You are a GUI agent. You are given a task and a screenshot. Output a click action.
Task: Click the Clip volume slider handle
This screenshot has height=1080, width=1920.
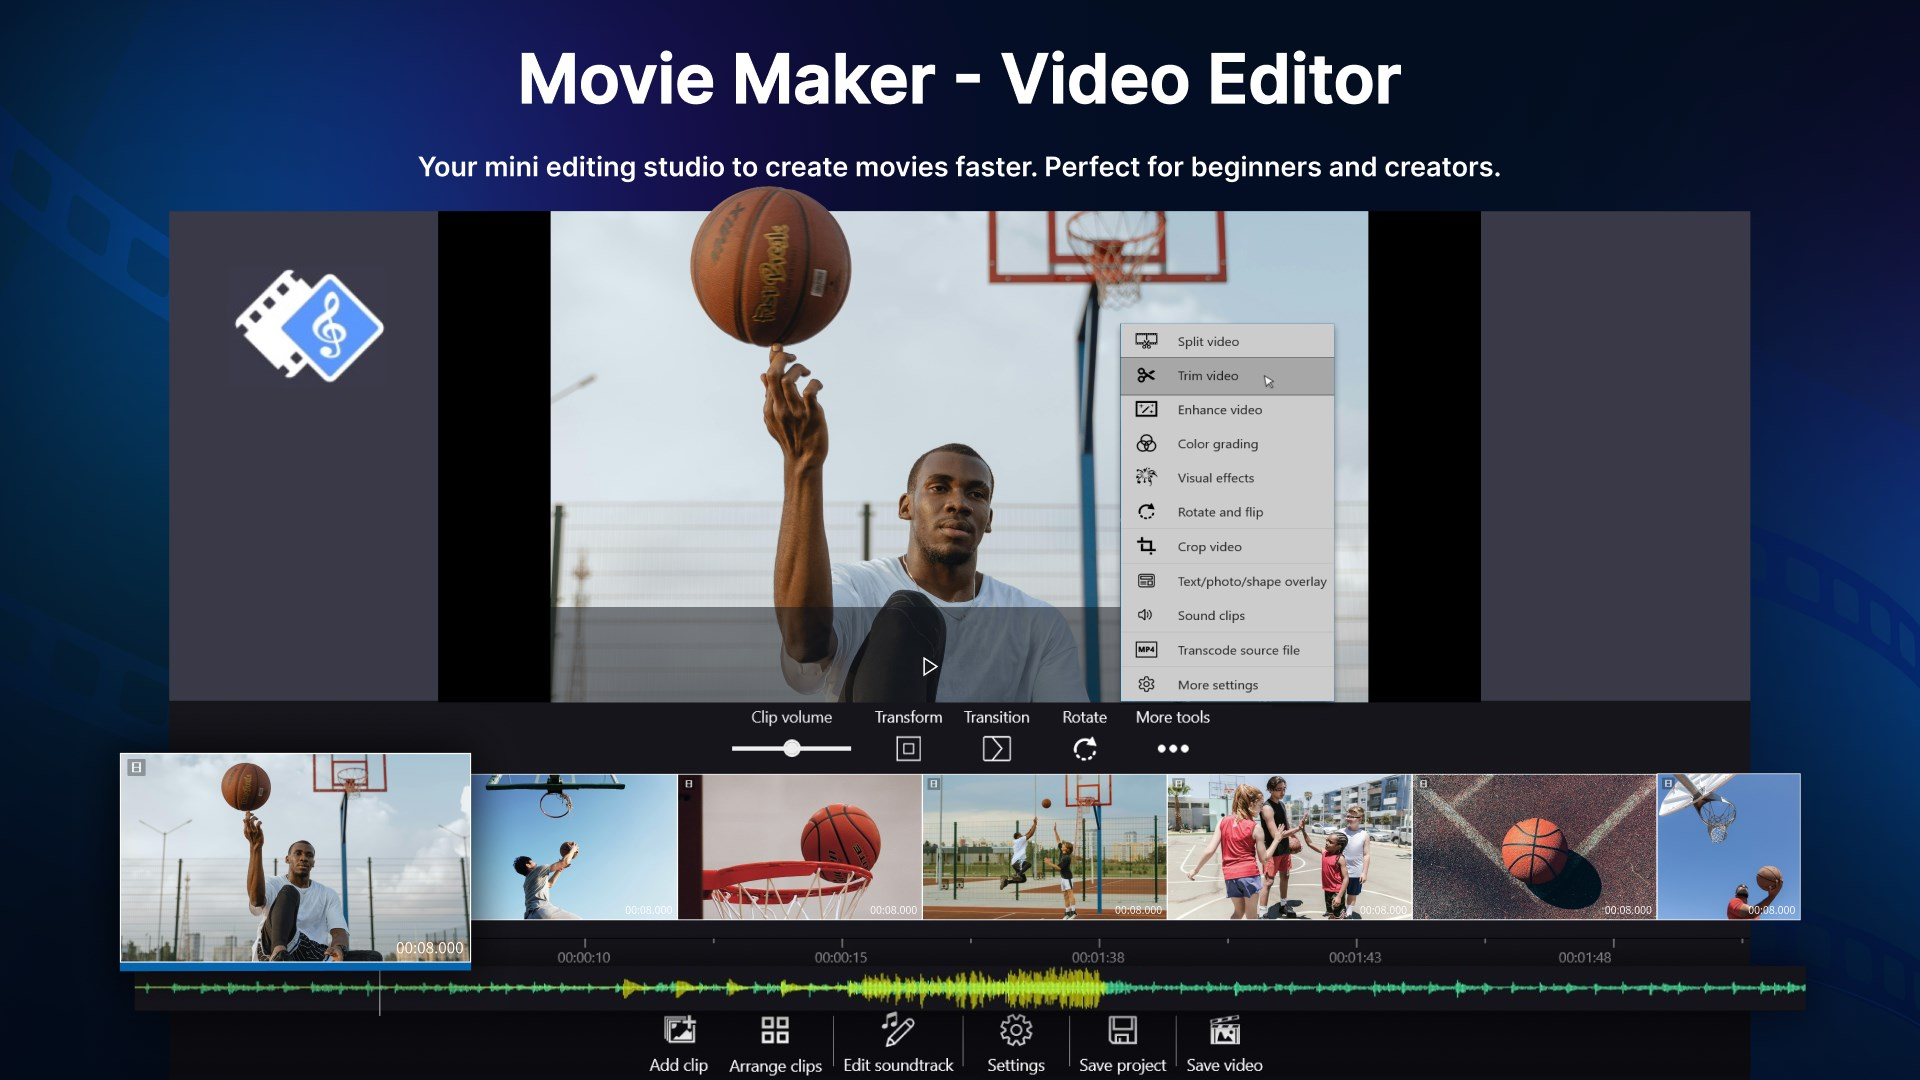[792, 748]
